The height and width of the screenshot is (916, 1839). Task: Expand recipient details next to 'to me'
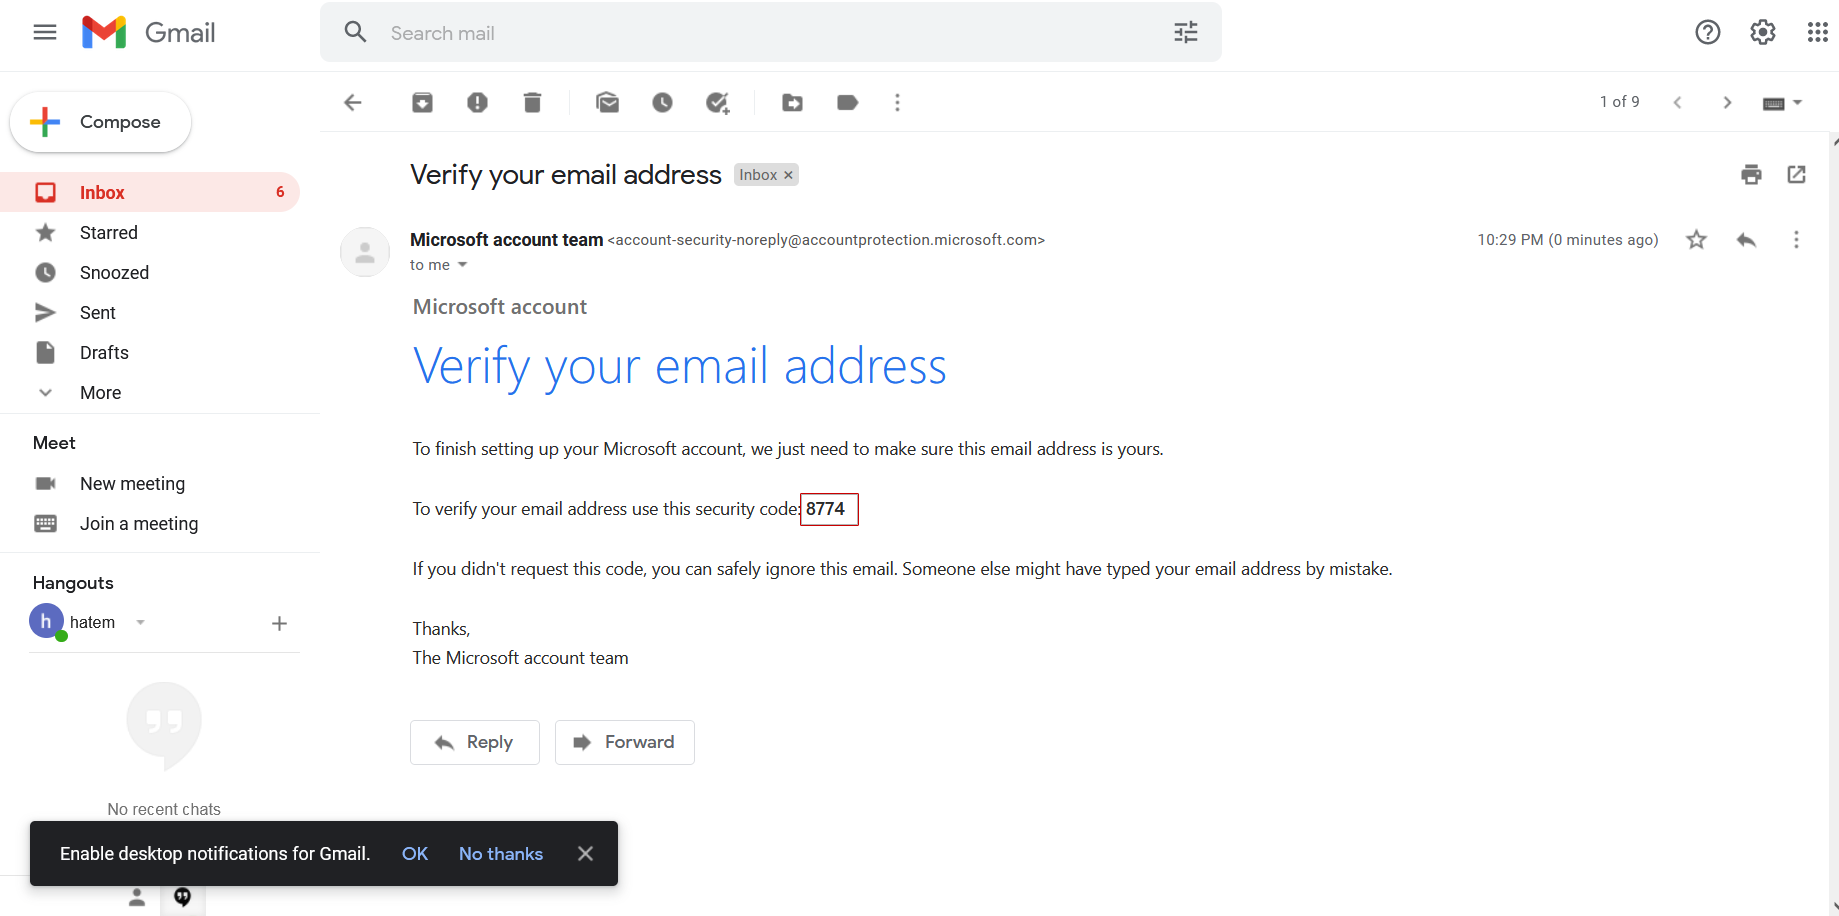[462, 265]
